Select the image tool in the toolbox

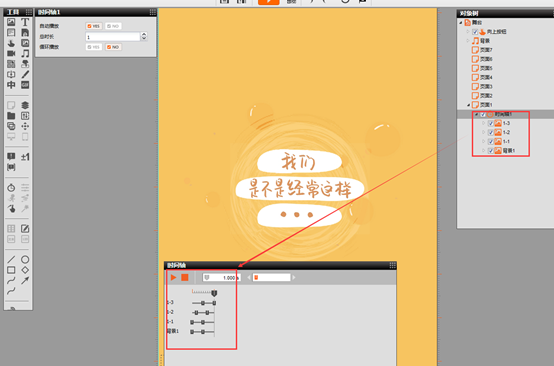pyautogui.click(x=11, y=22)
